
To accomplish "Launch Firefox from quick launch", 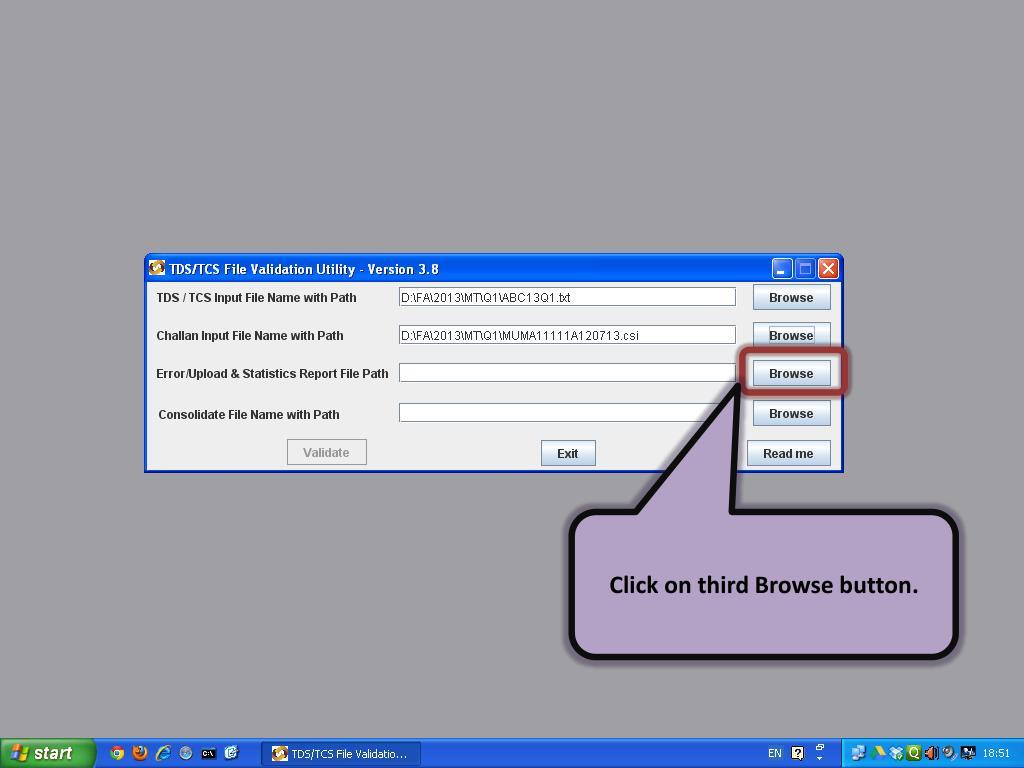I will pyautogui.click(x=140, y=753).
